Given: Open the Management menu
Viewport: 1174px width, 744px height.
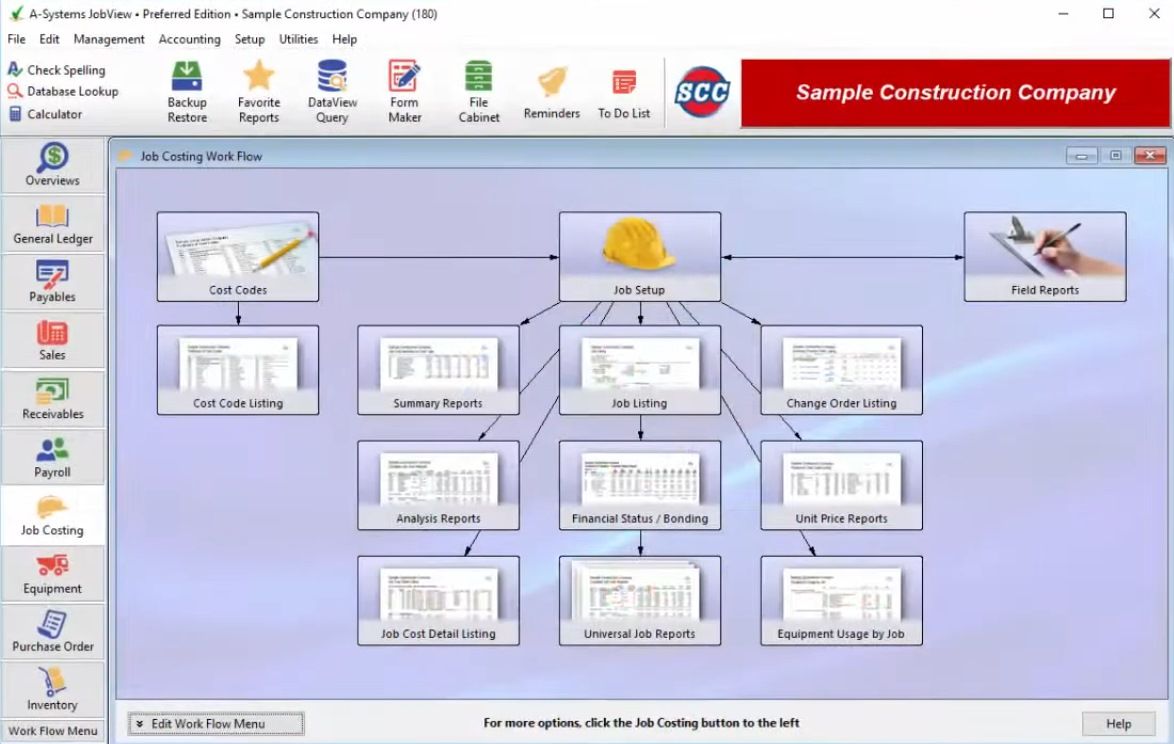Looking at the screenshot, I should coord(109,39).
